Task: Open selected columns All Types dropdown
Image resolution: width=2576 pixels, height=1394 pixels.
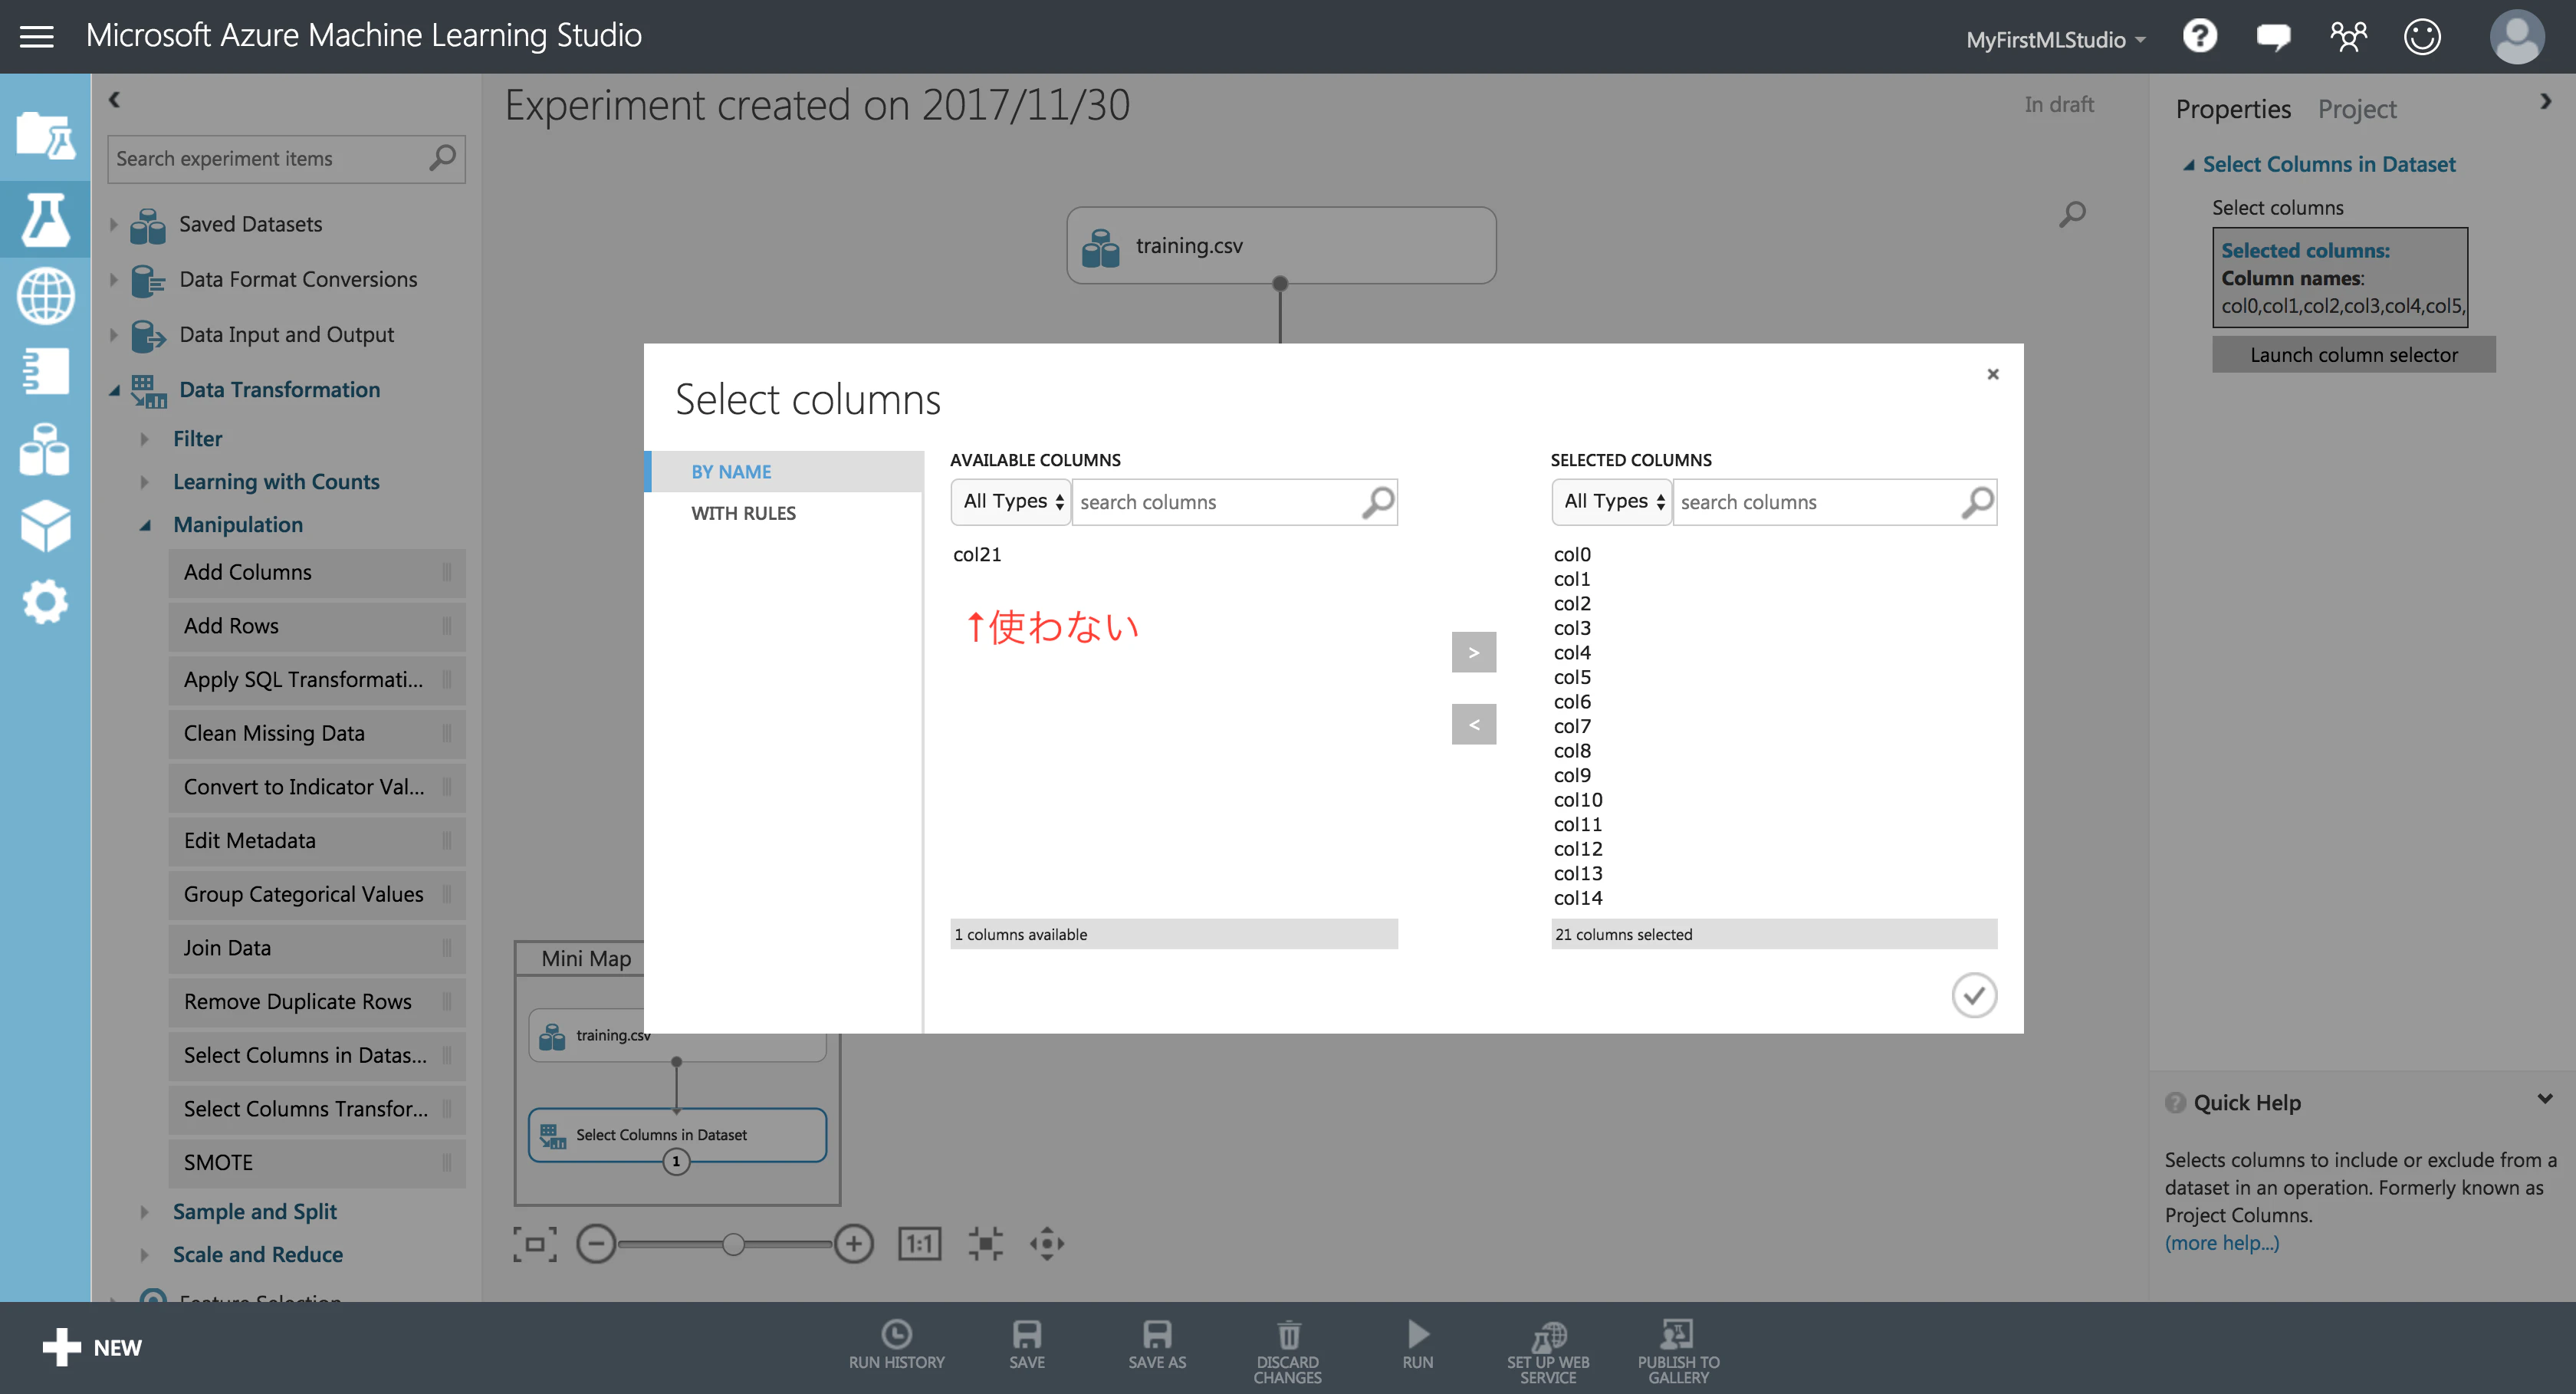Action: click(1611, 502)
